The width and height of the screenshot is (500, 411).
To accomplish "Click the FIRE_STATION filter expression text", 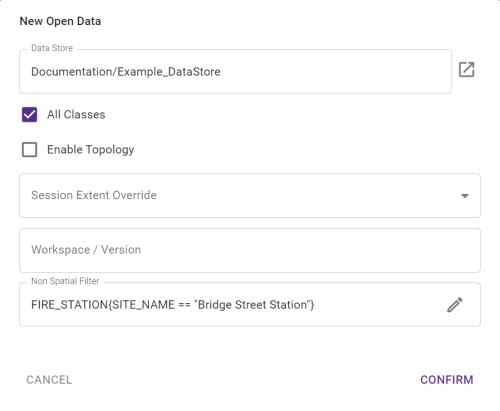I will 173,305.
